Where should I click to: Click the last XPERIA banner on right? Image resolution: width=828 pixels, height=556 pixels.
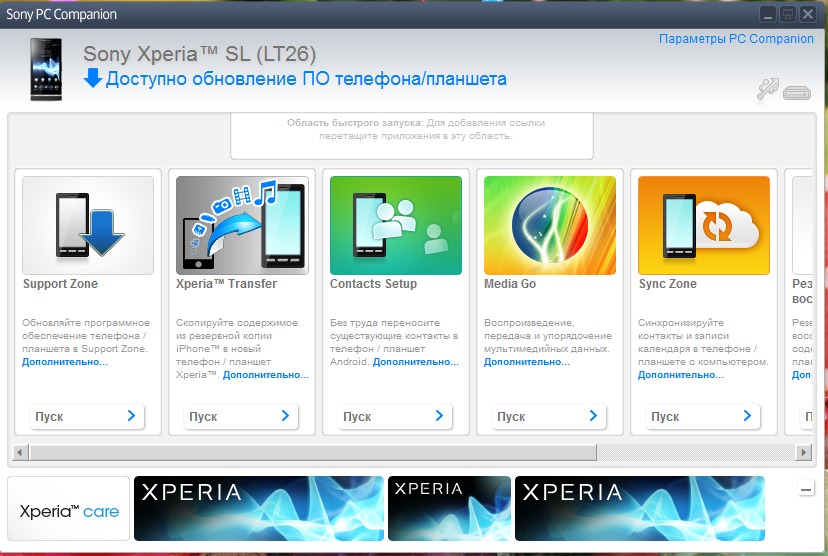tap(639, 508)
